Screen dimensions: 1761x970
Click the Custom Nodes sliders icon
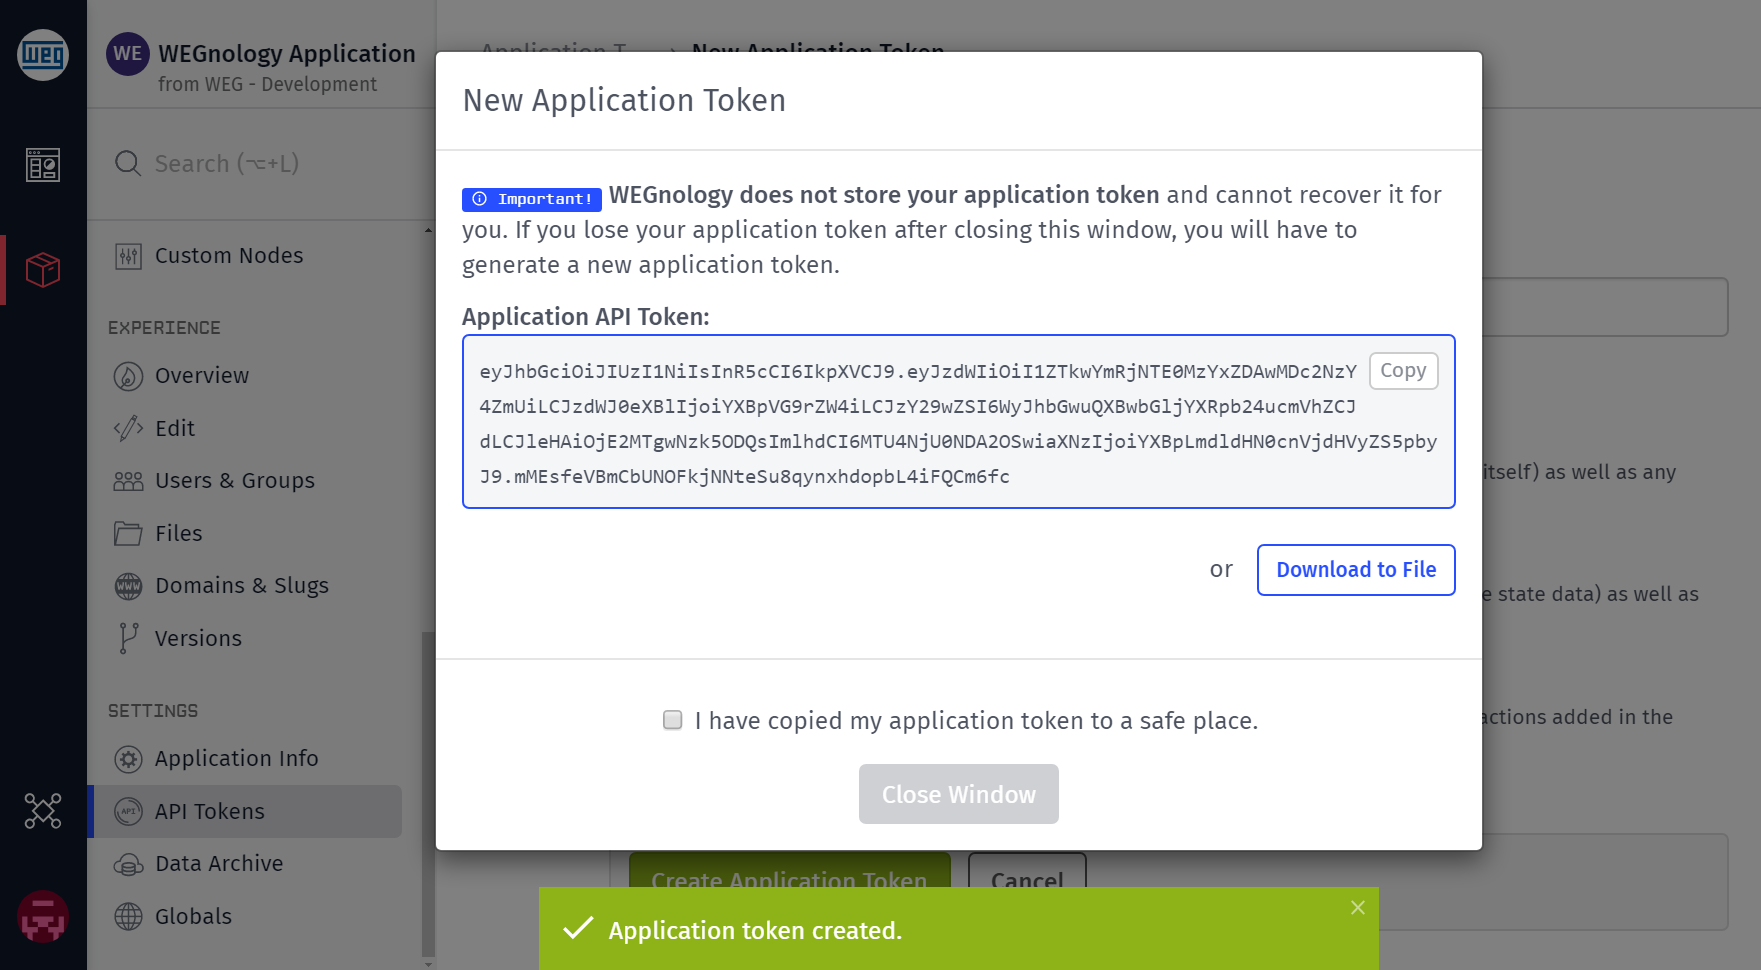pyautogui.click(x=128, y=256)
